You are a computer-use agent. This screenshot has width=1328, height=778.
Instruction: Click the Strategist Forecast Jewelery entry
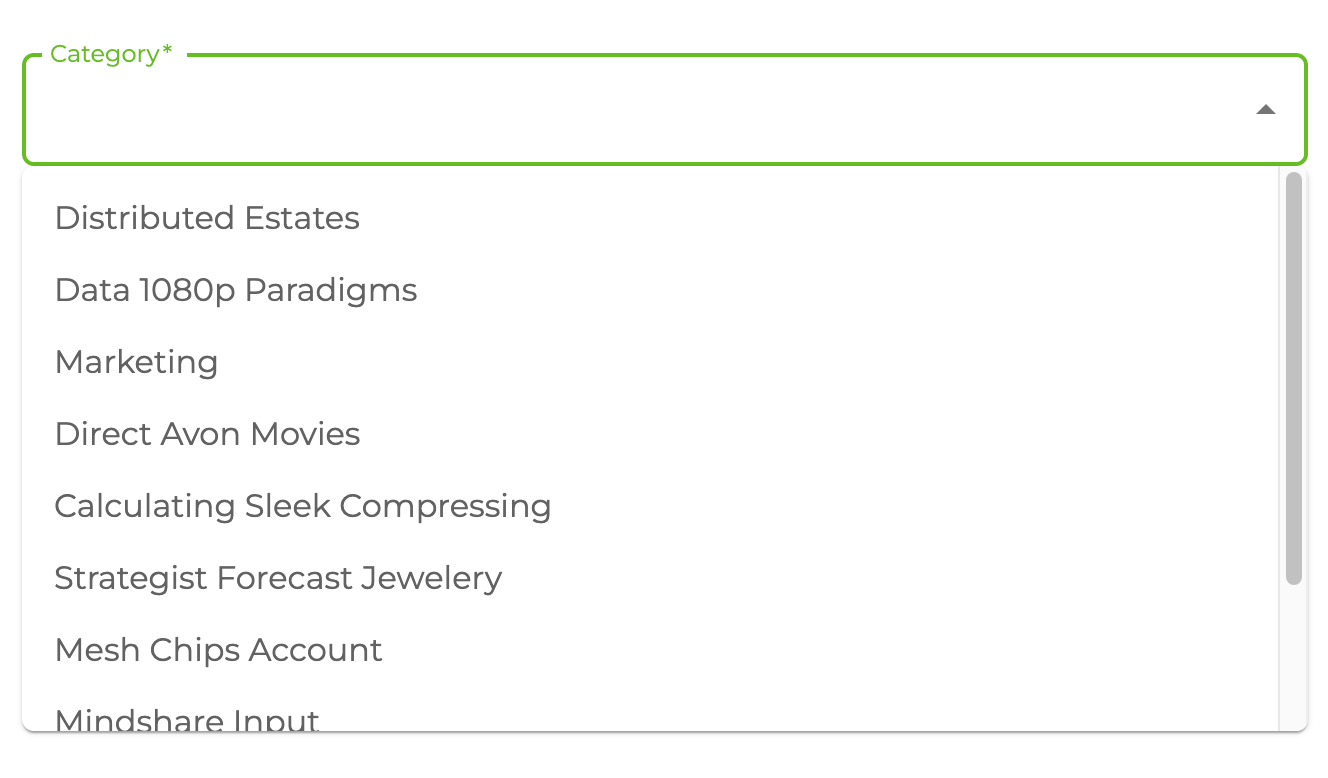pyautogui.click(x=278, y=578)
